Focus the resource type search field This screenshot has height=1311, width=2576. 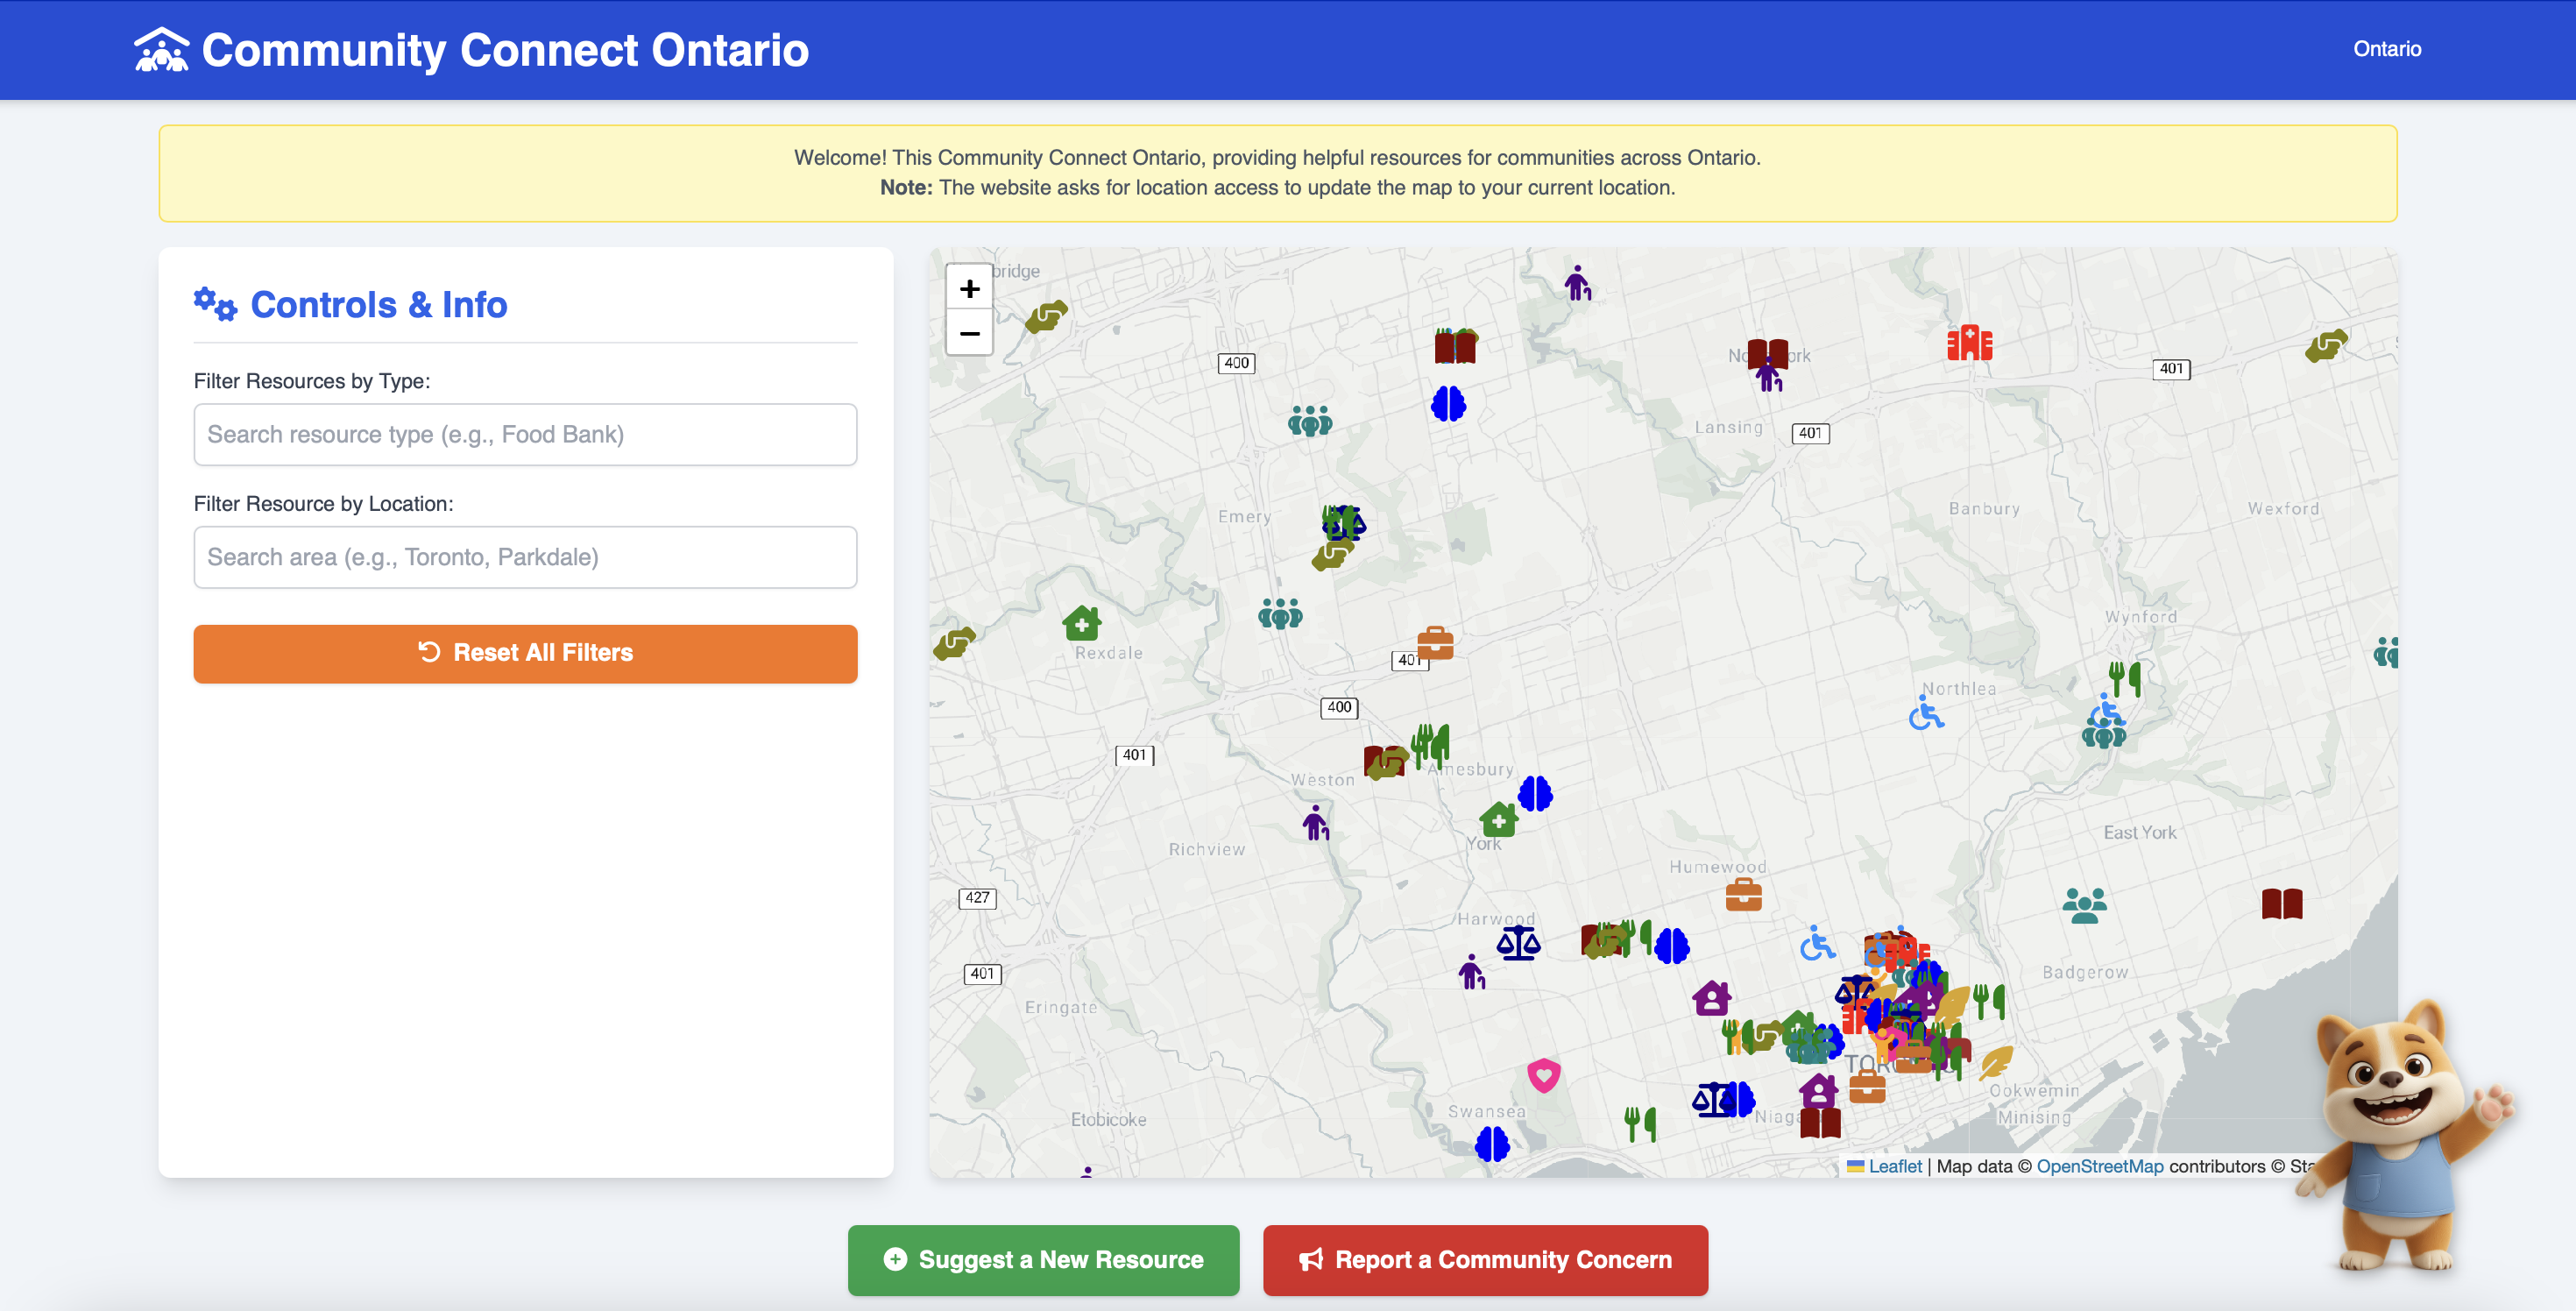(x=525, y=434)
